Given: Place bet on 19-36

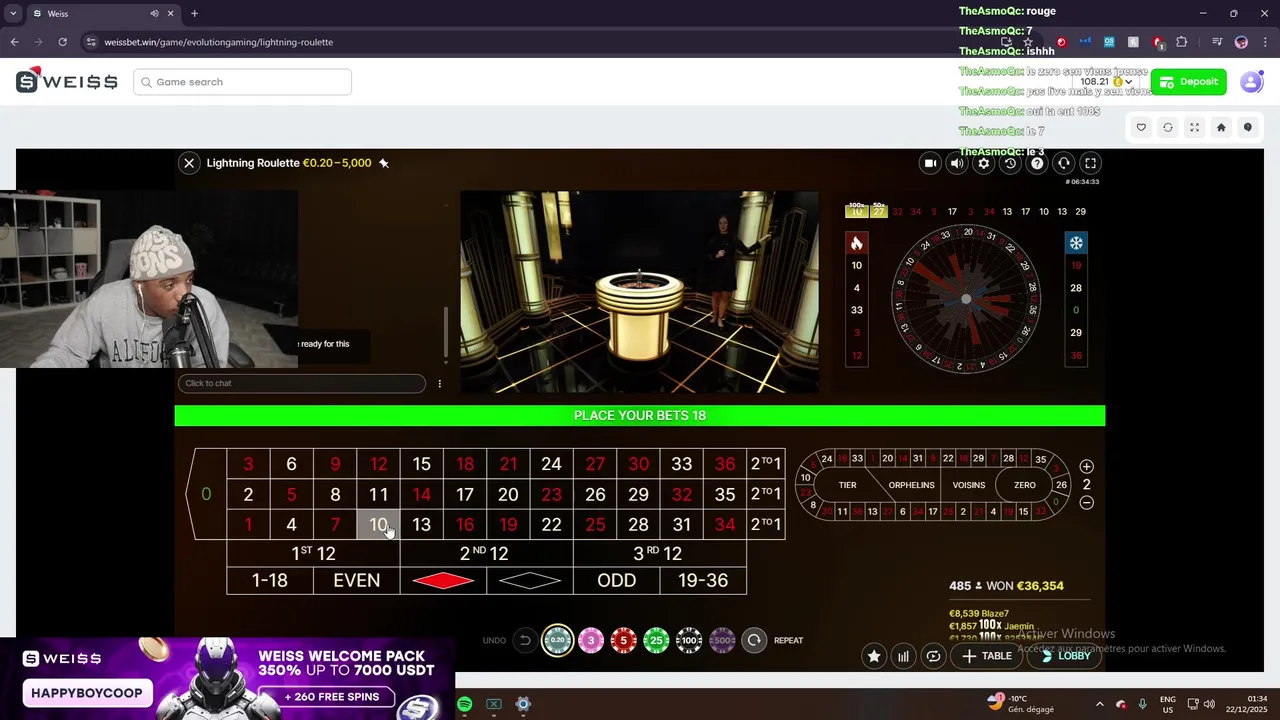Looking at the screenshot, I should [703, 581].
